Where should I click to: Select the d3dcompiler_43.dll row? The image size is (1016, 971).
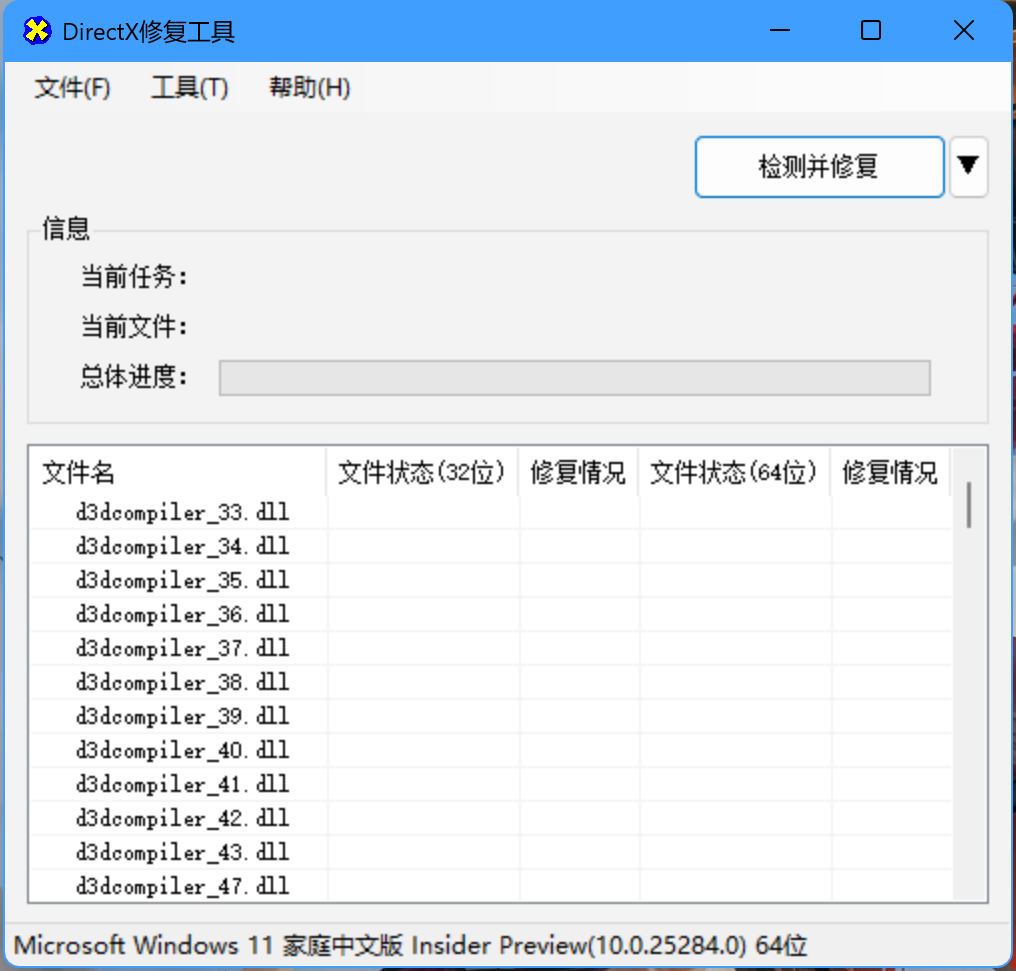(491, 852)
